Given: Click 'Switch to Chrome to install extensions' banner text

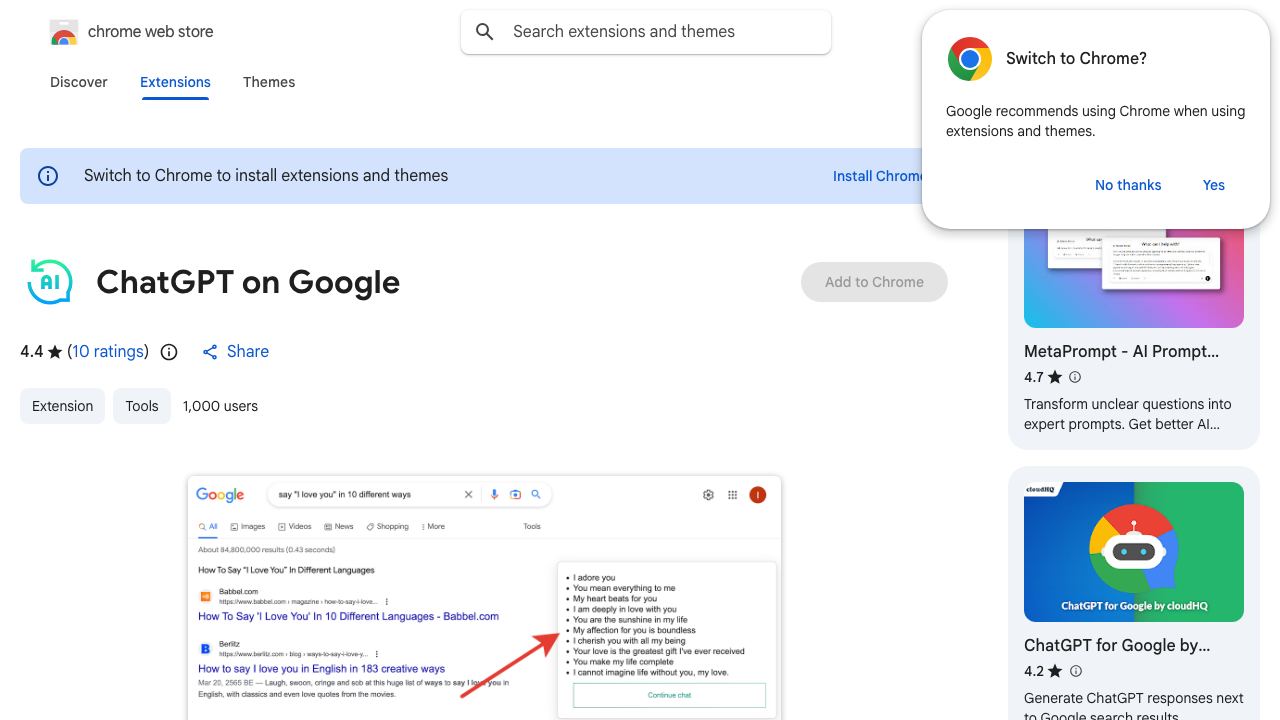Looking at the screenshot, I should (x=266, y=176).
